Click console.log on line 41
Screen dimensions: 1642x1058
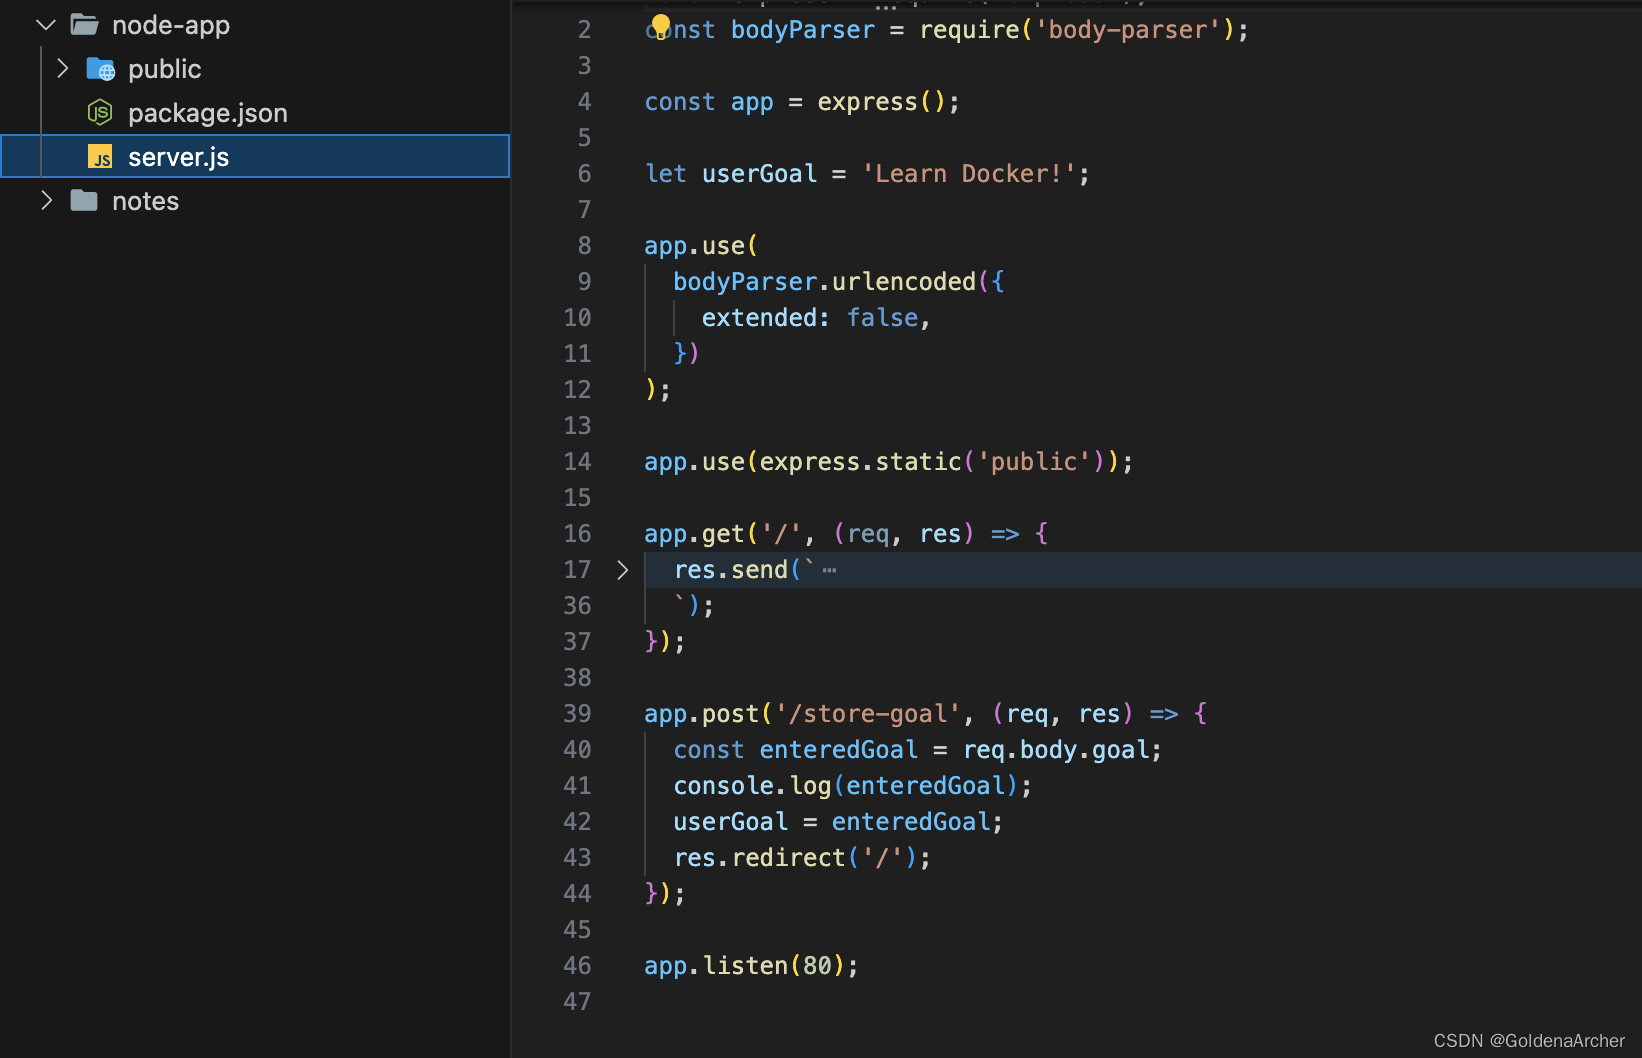(x=752, y=786)
